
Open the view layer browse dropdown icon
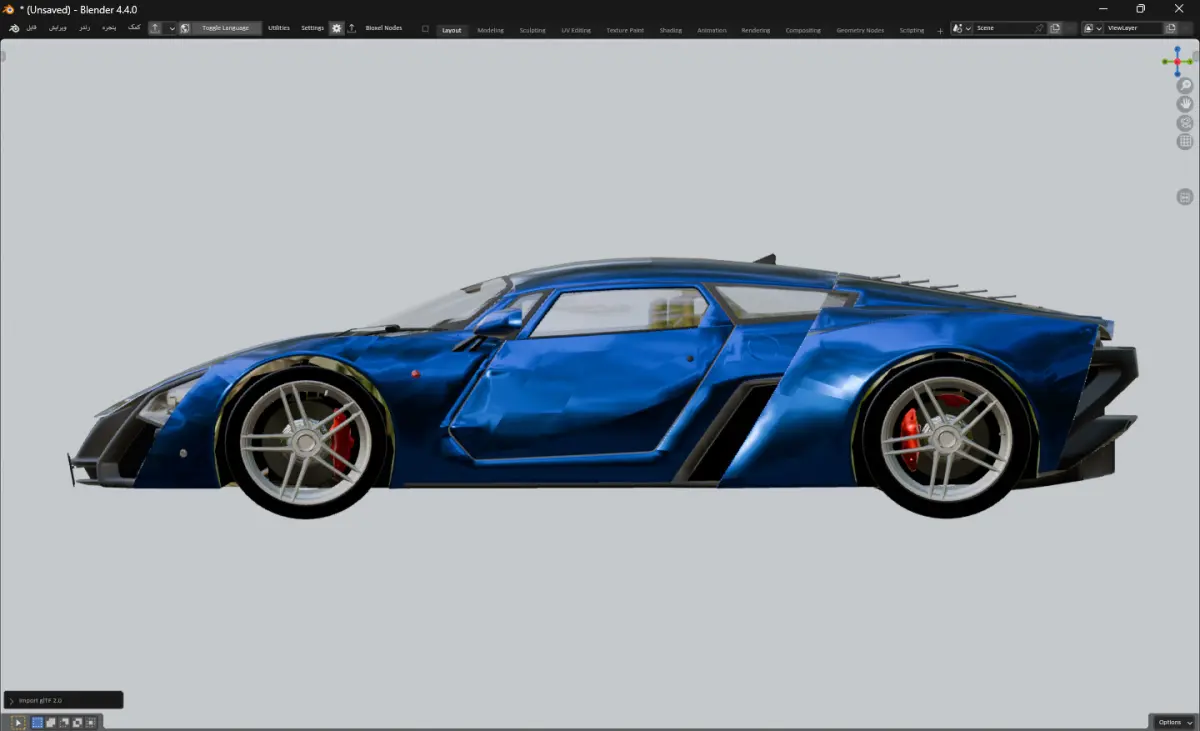[1093, 28]
